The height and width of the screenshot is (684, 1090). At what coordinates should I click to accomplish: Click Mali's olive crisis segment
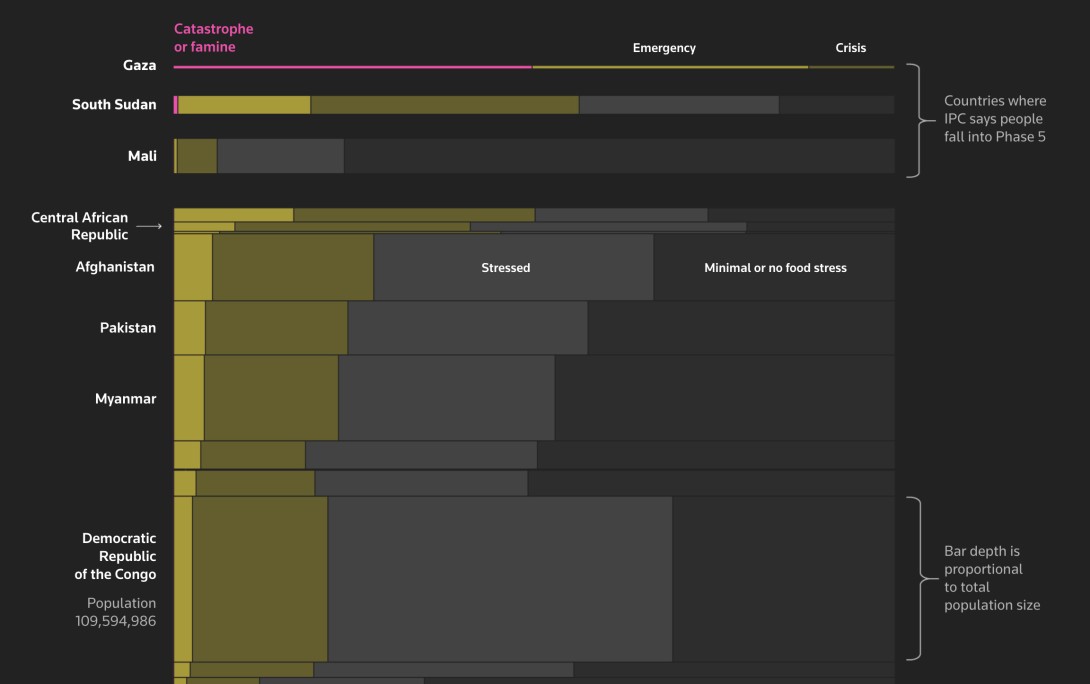click(197, 156)
